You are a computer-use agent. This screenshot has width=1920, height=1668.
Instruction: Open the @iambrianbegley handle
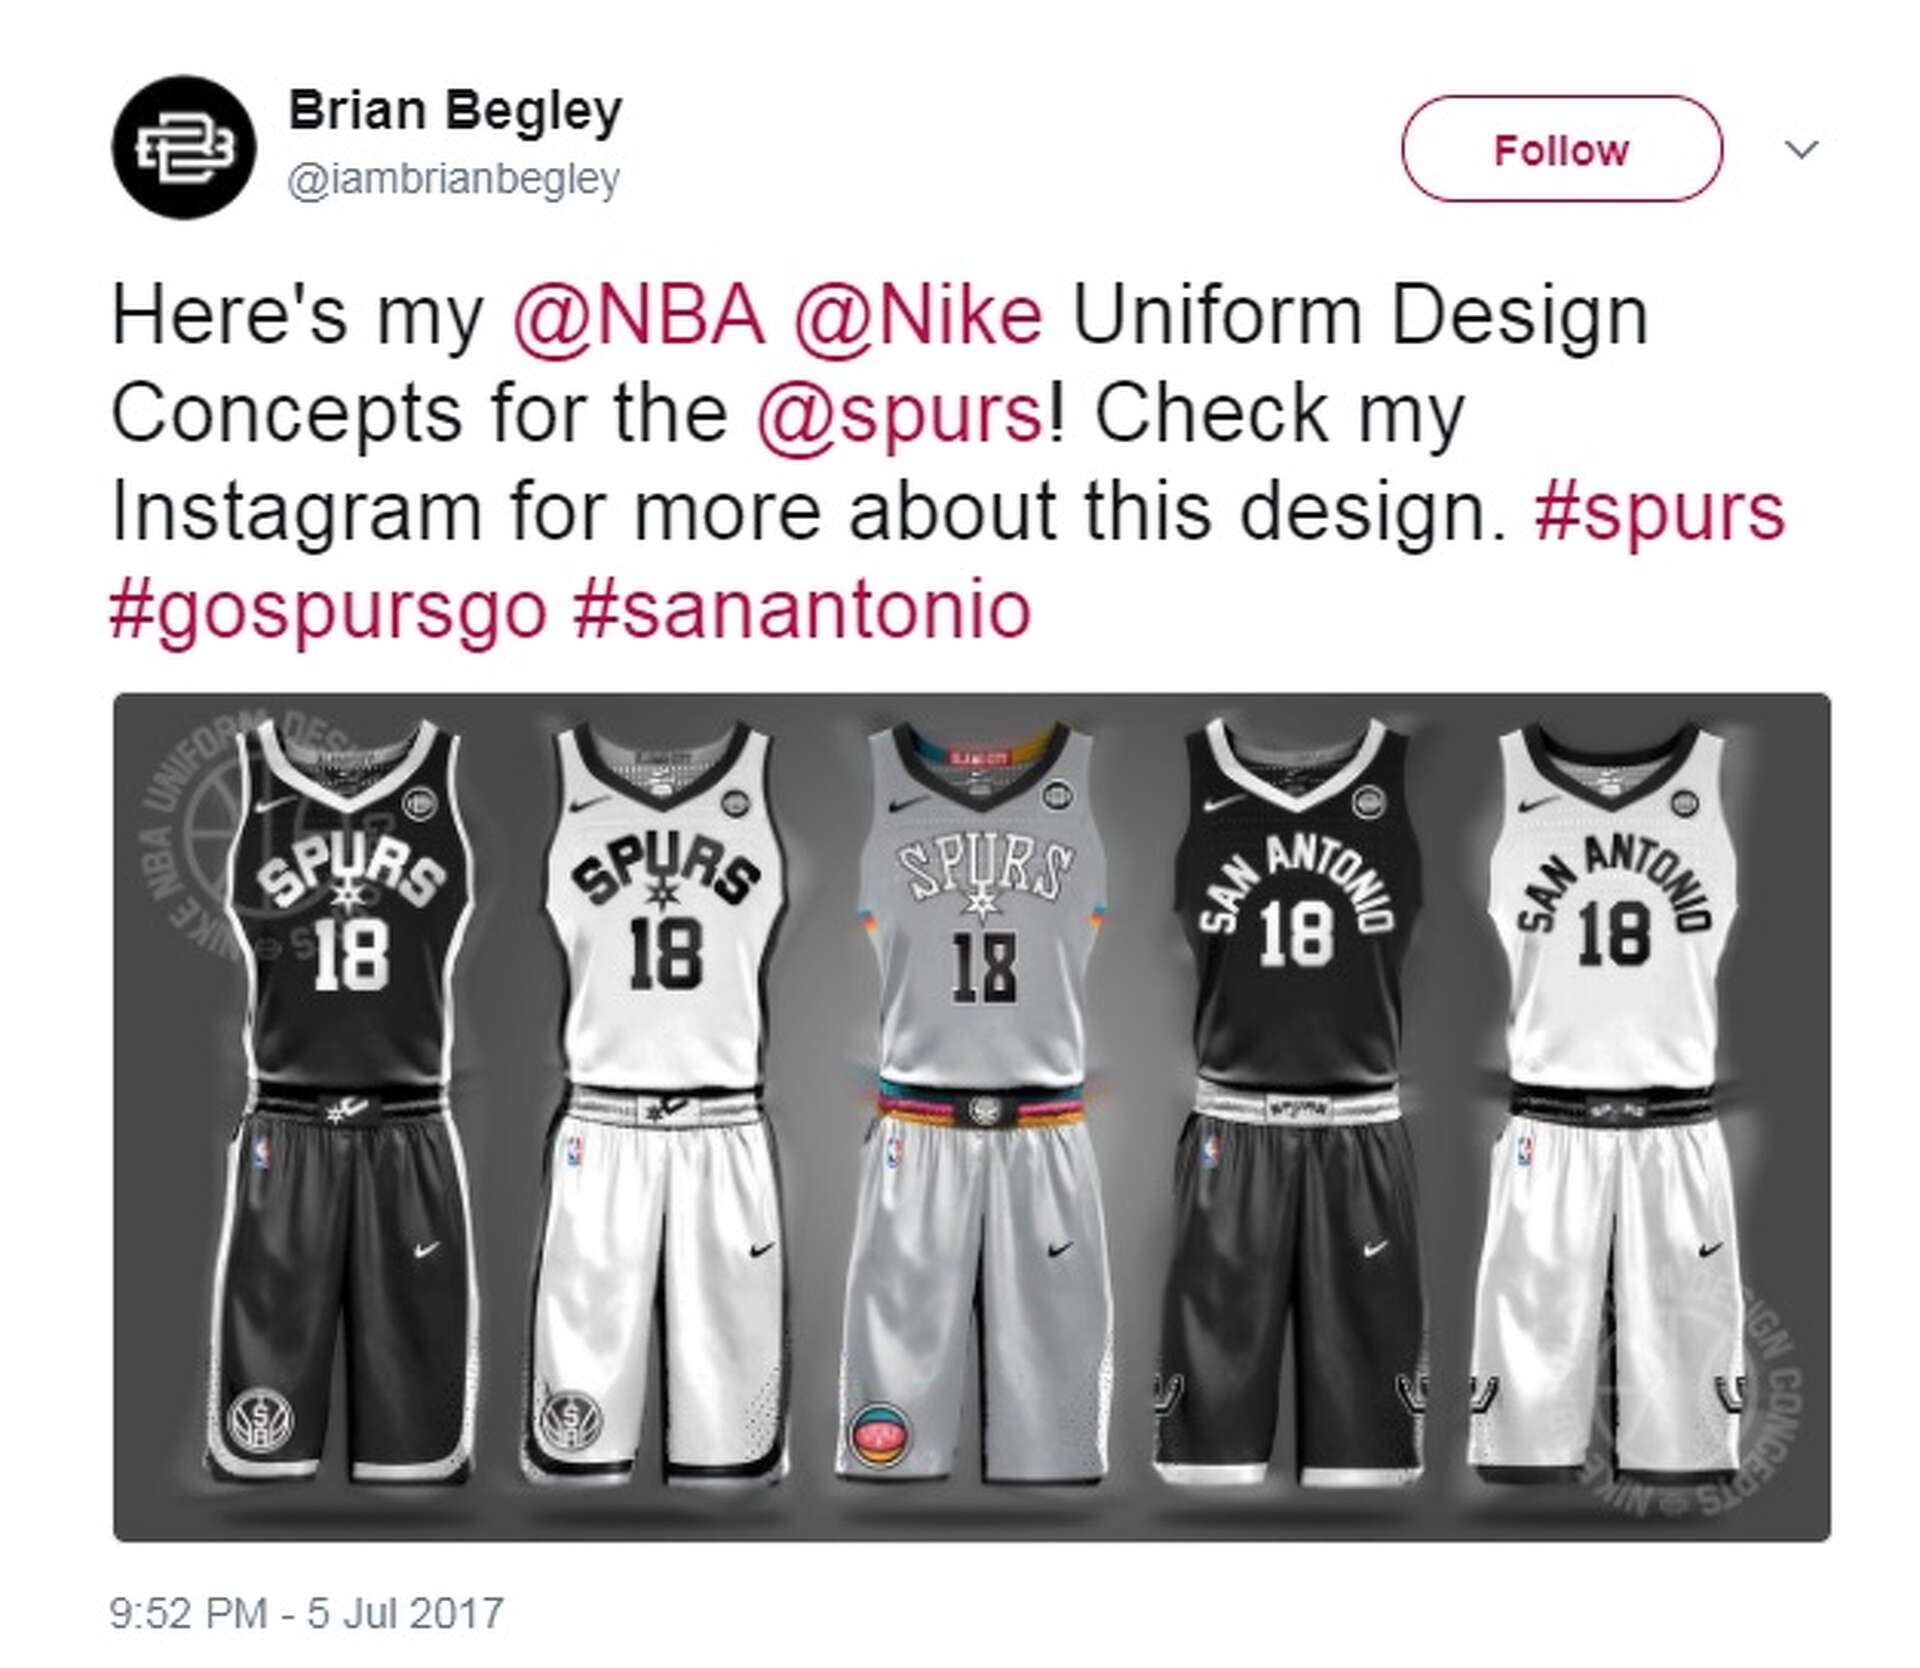(454, 180)
